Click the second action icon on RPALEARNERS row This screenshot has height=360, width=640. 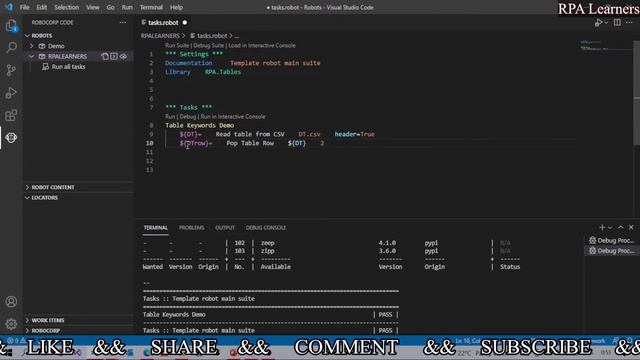point(114,56)
